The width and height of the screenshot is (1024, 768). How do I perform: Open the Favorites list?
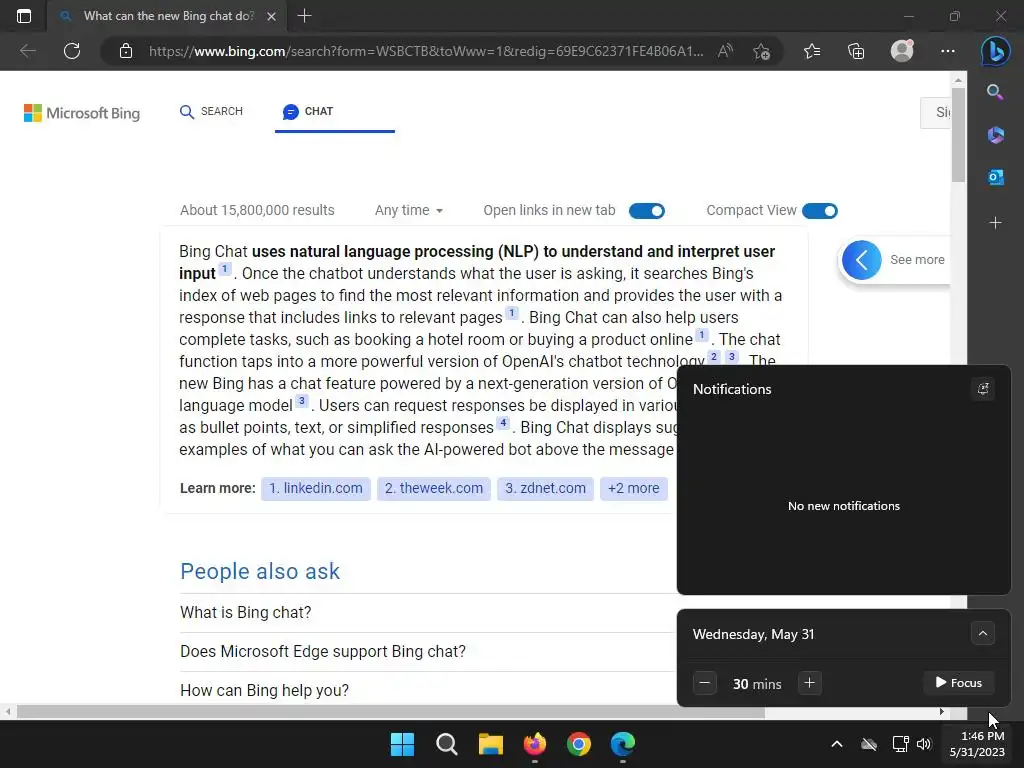tap(812, 51)
